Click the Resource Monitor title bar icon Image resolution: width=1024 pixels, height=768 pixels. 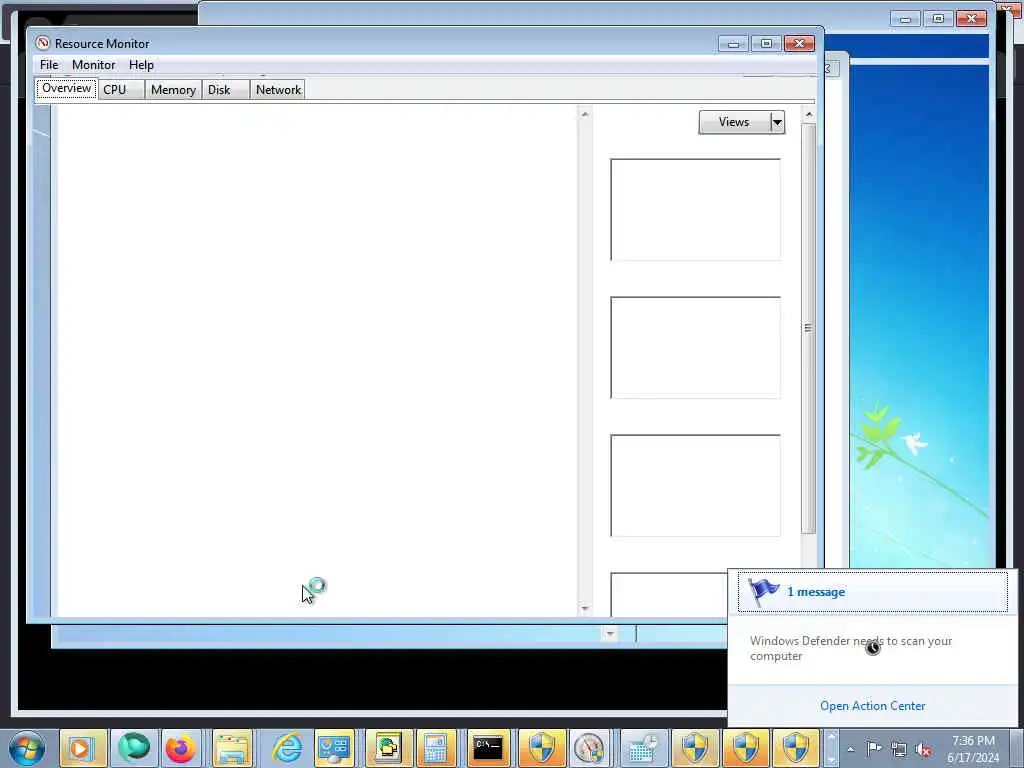(42, 43)
